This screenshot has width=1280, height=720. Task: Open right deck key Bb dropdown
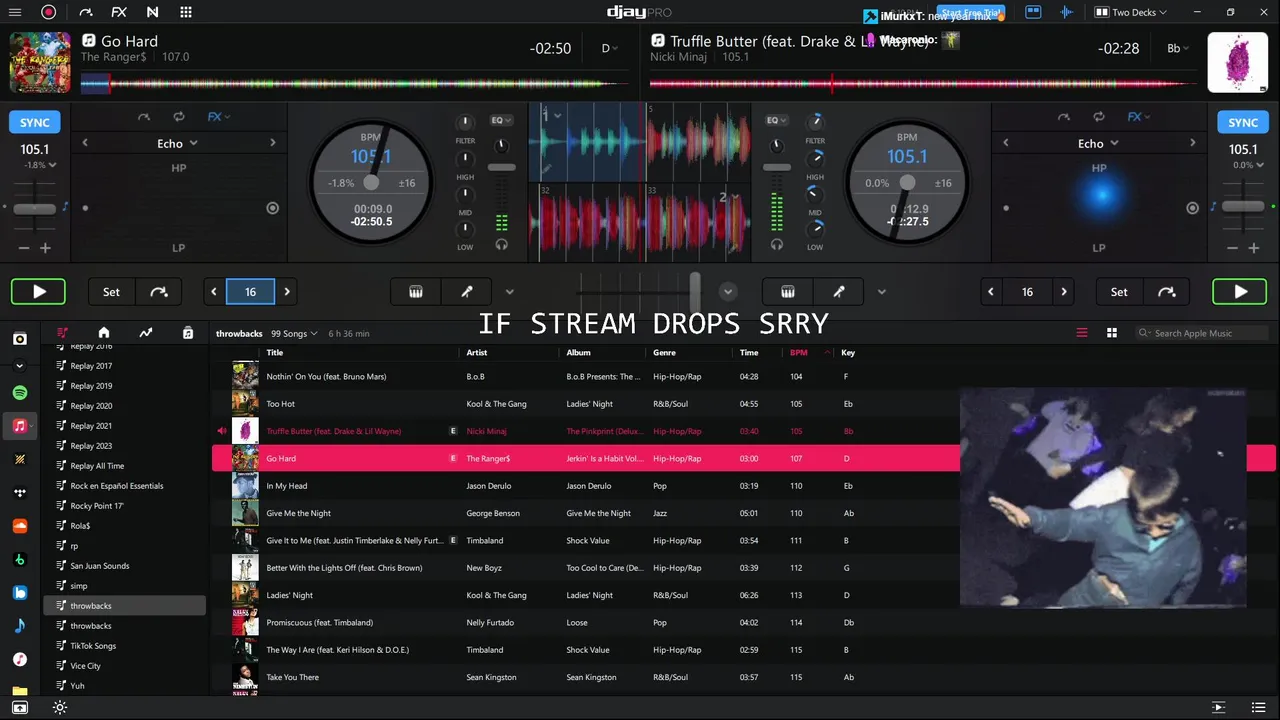[x=1180, y=48]
